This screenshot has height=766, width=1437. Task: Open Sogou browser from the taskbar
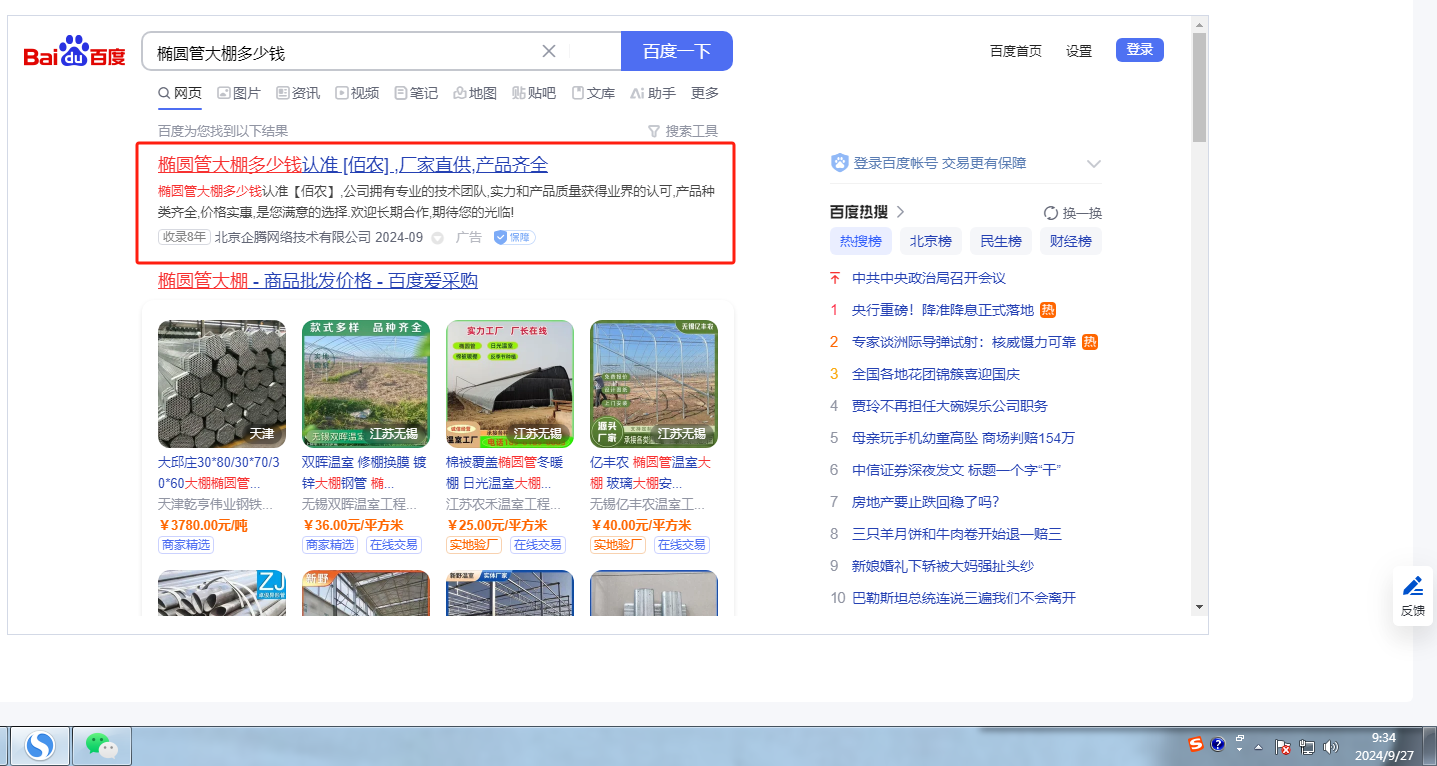coord(40,745)
